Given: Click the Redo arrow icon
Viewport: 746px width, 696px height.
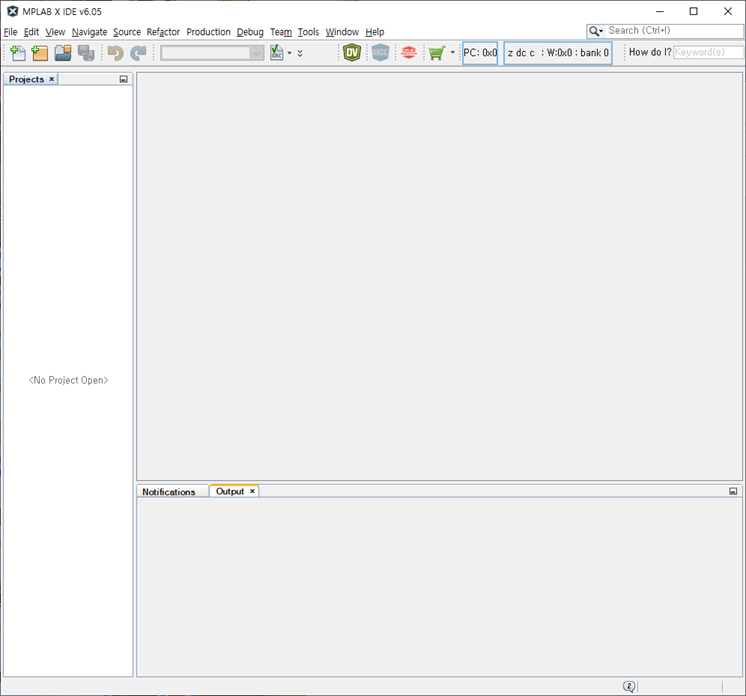Looking at the screenshot, I should [x=138, y=53].
